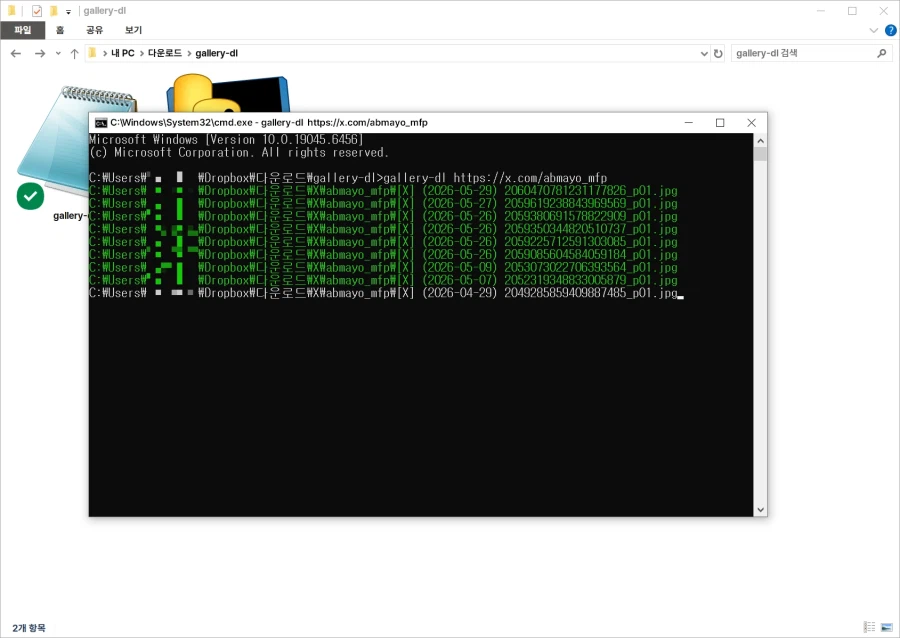Click gallery-dl in the address path
The height and width of the screenshot is (638, 900).
pyautogui.click(x=216, y=53)
